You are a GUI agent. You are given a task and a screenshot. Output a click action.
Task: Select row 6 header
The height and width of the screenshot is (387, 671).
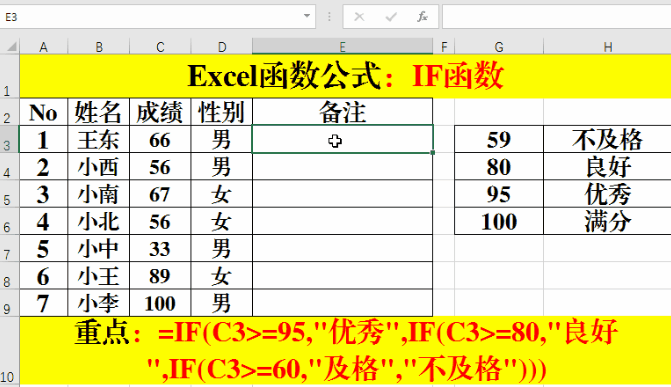pos(9,221)
